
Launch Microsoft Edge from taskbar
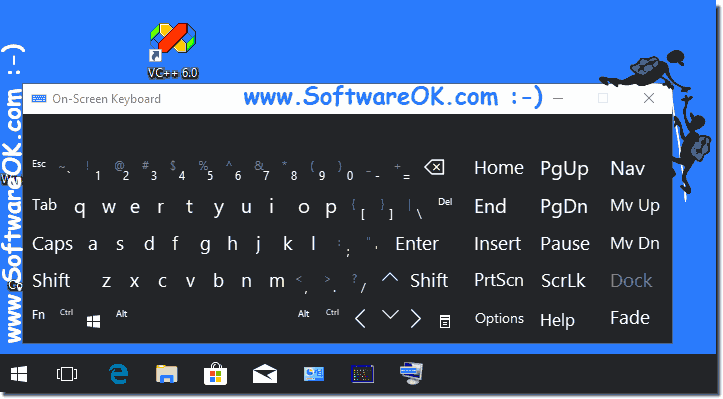(x=119, y=374)
